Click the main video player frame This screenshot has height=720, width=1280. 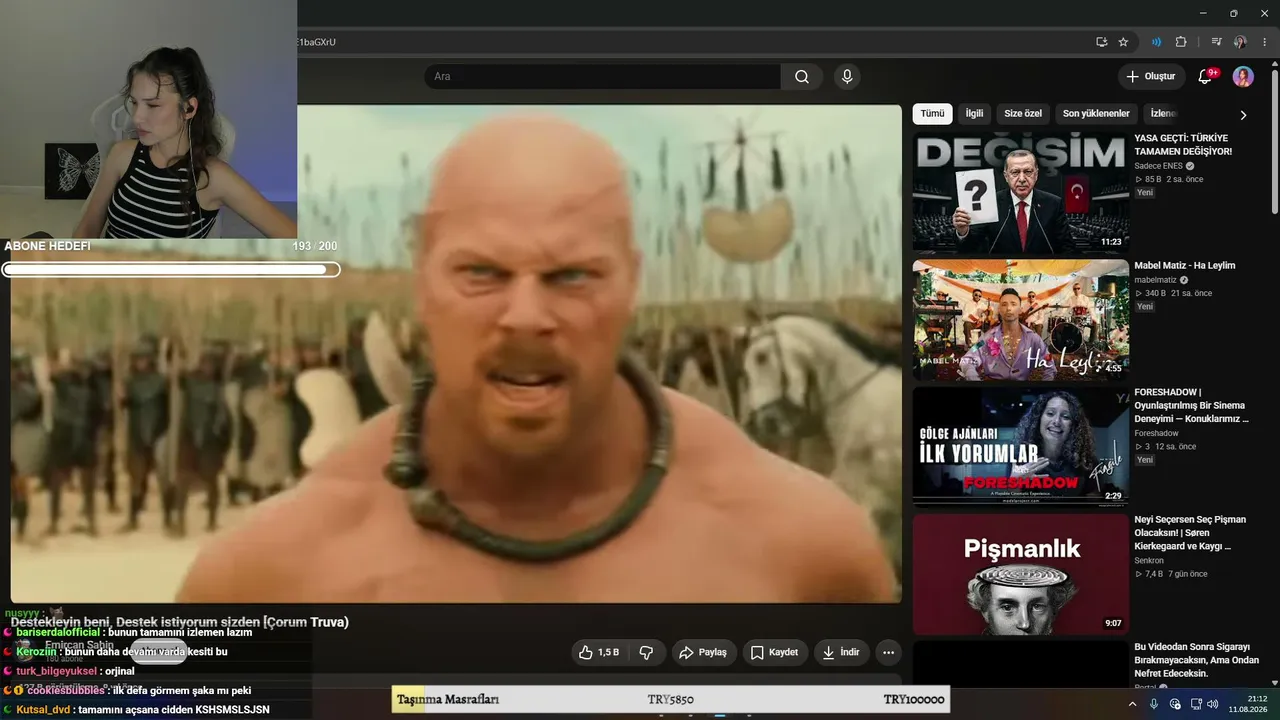click(456, 353)
